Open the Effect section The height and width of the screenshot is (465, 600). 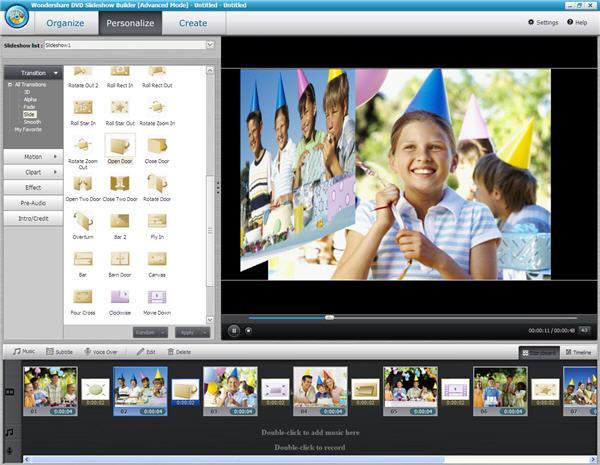[x=33, y=188]
